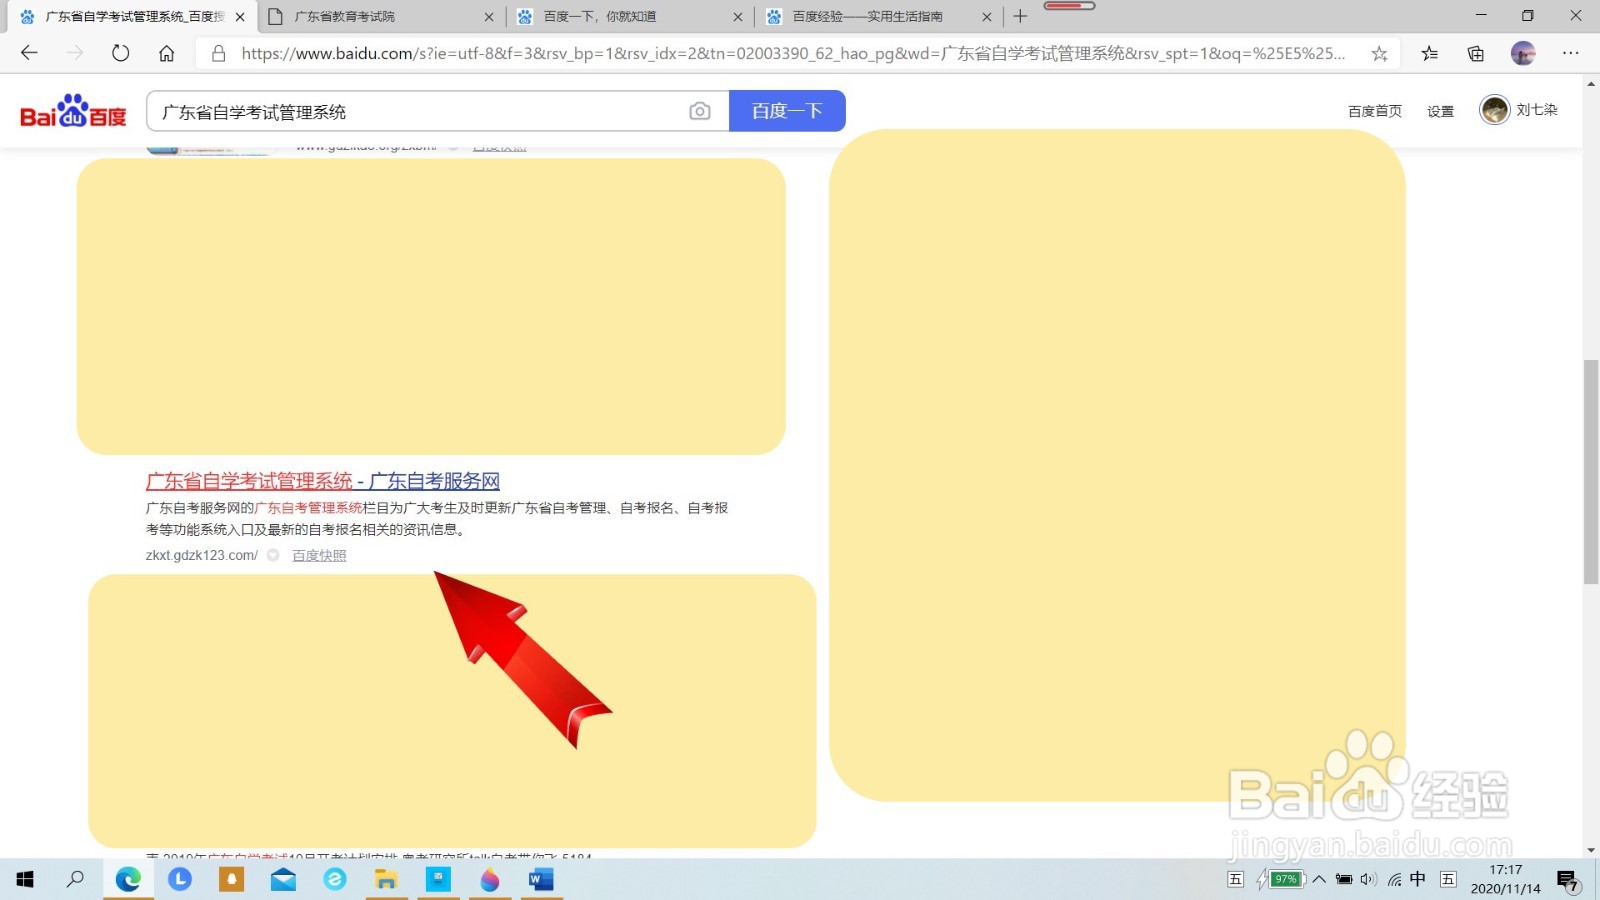1600x900 pixels.
Task: Open the zkxt.gdzk123.com URL link
Action: 202,555
